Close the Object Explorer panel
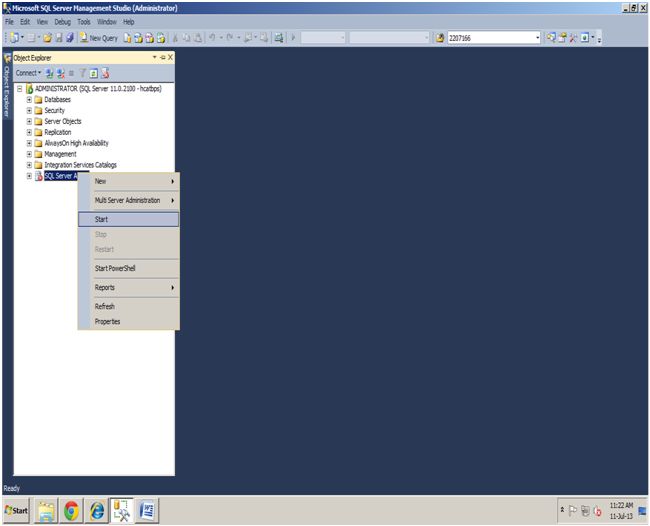The height and width of the screenshot is (526, 650). click(x=170, y=57)
